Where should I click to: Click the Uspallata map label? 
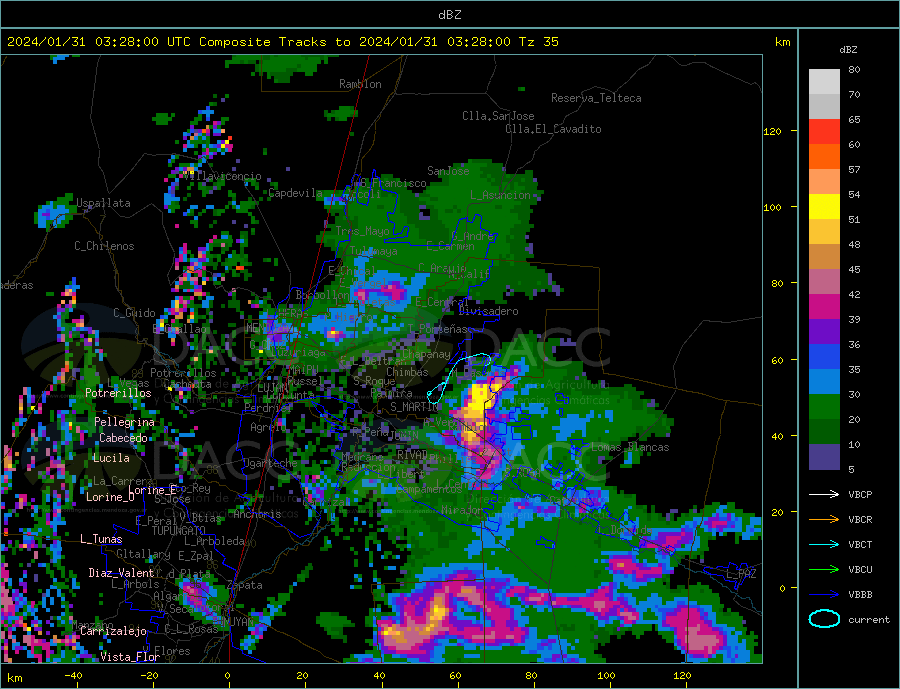[103, 203]
